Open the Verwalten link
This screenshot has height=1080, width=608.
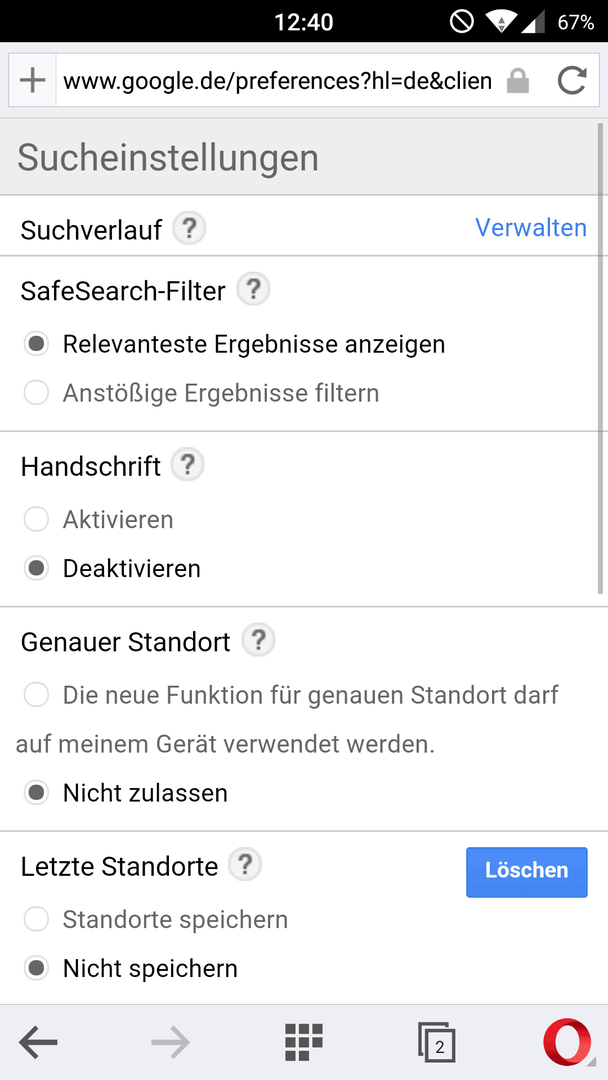tap(531, 227)
